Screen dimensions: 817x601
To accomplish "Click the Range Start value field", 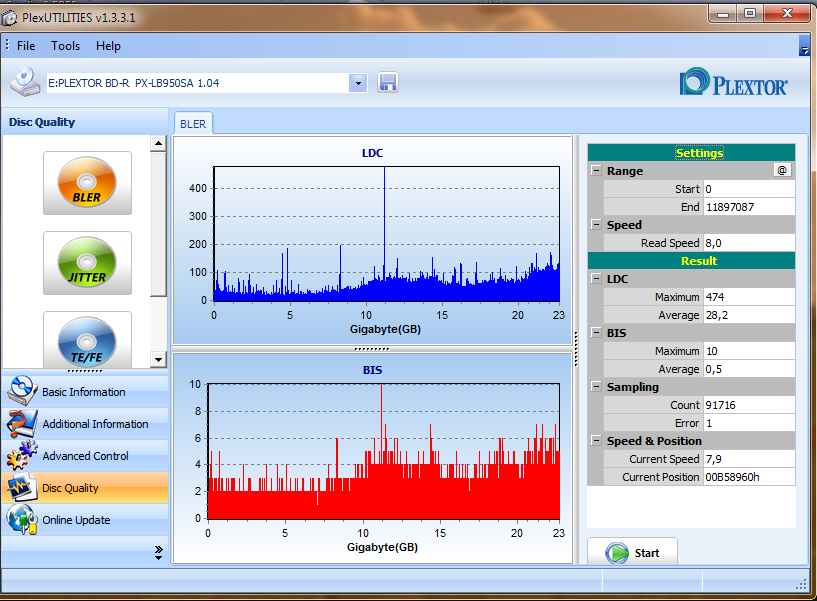I will (x=749, y=189).
